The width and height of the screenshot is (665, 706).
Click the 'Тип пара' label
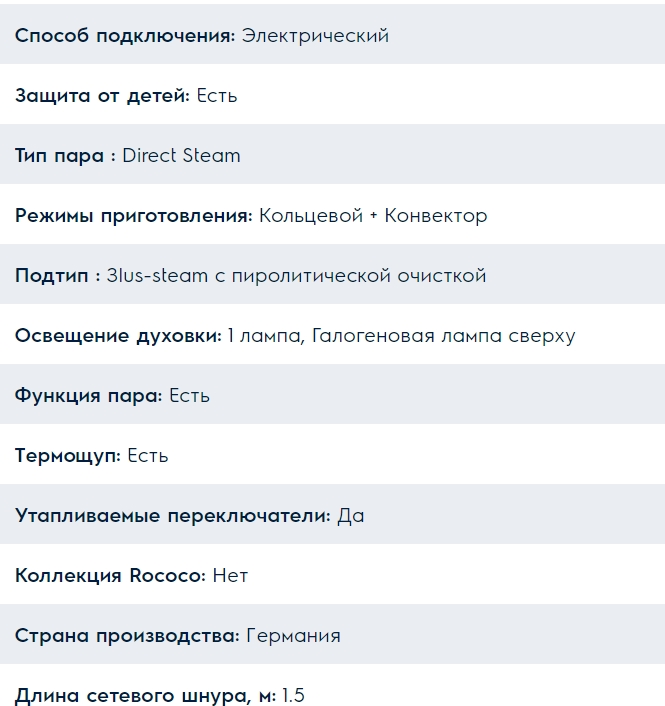[65, 156]
